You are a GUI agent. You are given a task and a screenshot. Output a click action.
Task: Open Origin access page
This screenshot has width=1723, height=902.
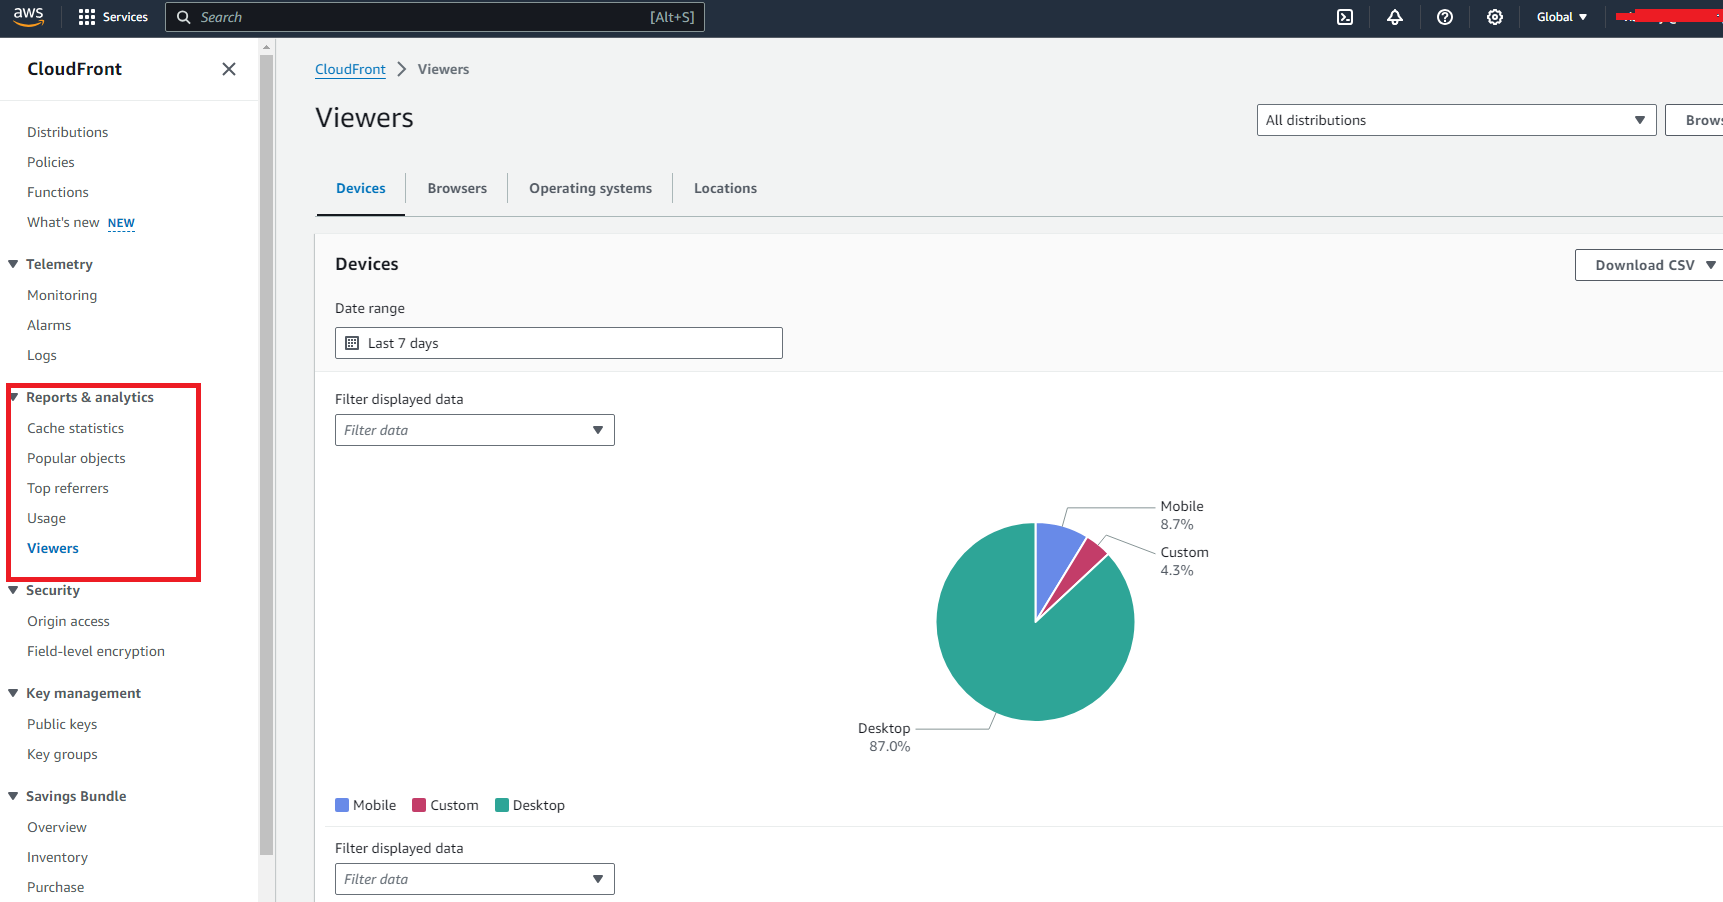pyautogui.click(x=68, y=621)
